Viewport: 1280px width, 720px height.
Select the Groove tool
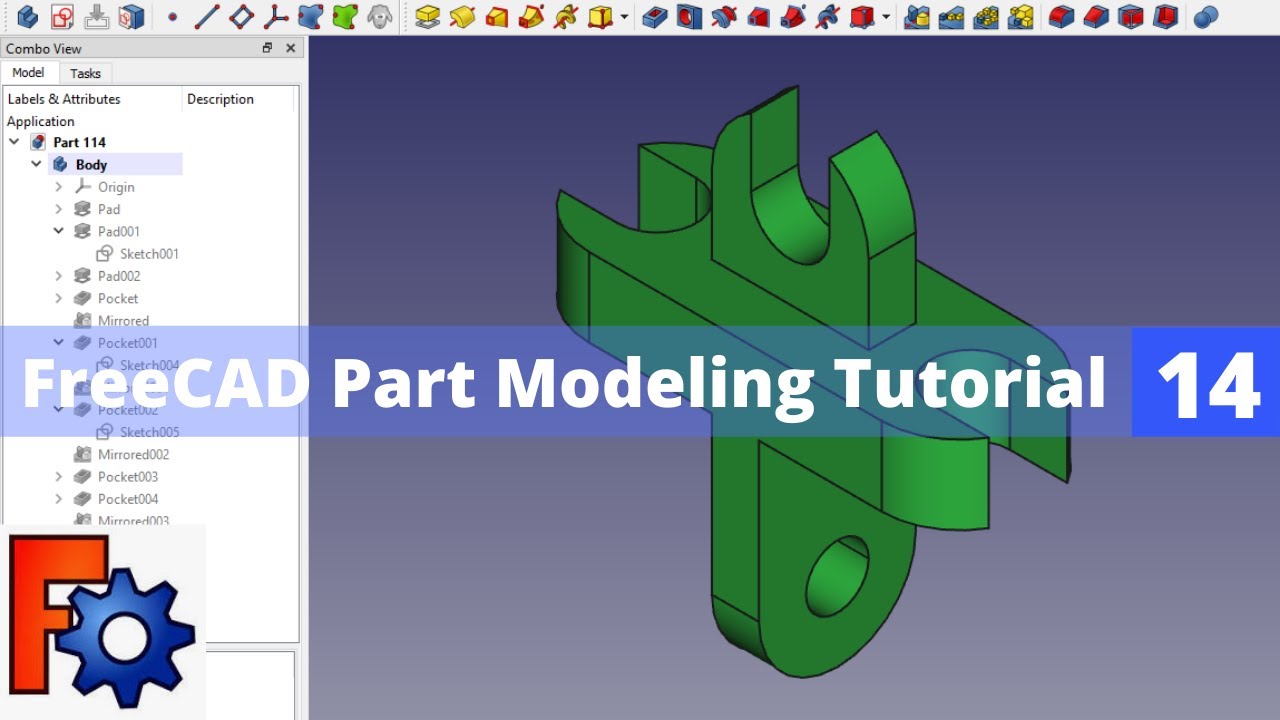click(x=724, y=16)
